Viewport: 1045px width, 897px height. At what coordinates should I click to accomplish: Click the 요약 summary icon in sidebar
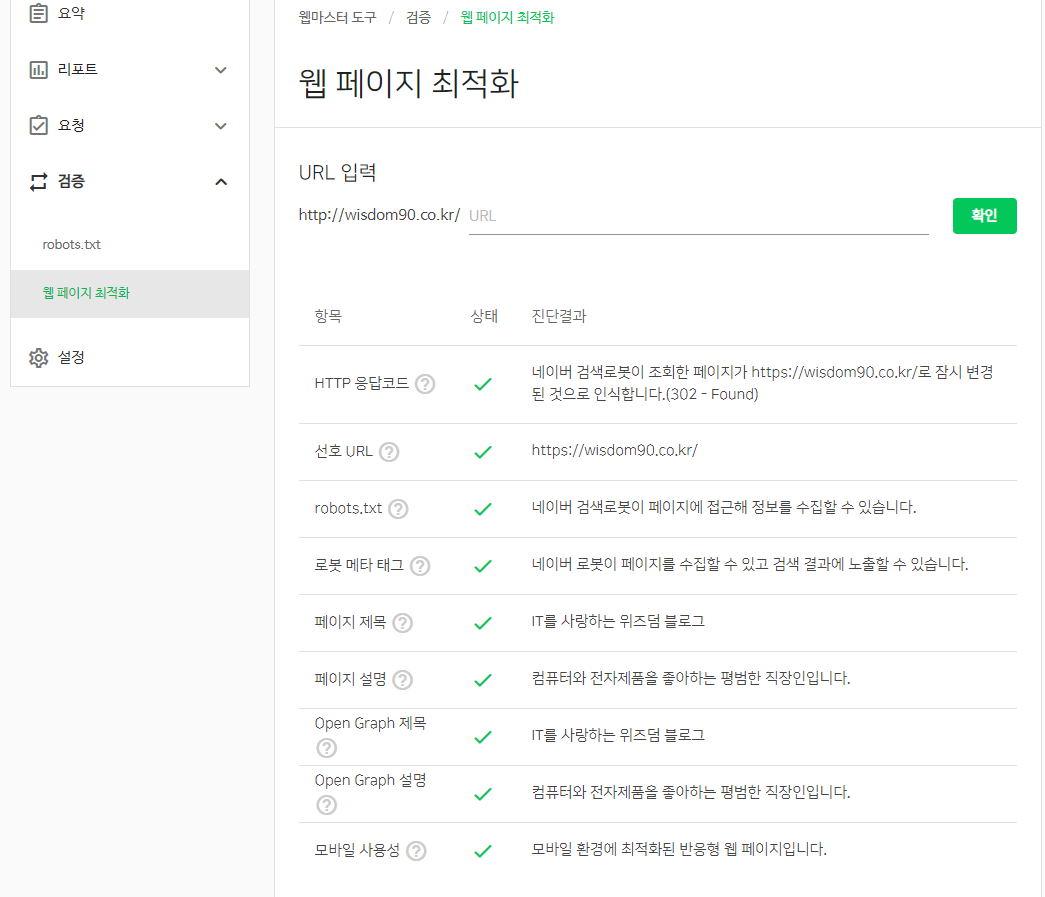point(38,13)
